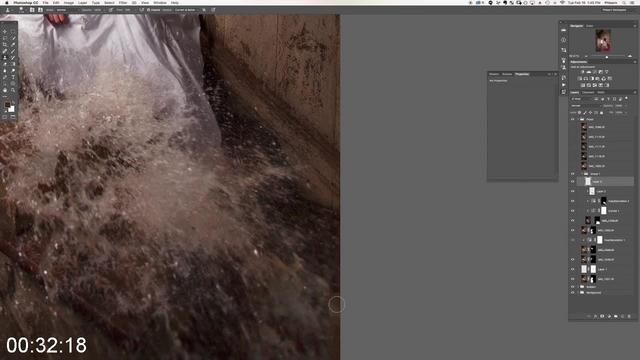Open the Window menu
This screenshot has height=360, width=640.
click(x=160, y=2)
